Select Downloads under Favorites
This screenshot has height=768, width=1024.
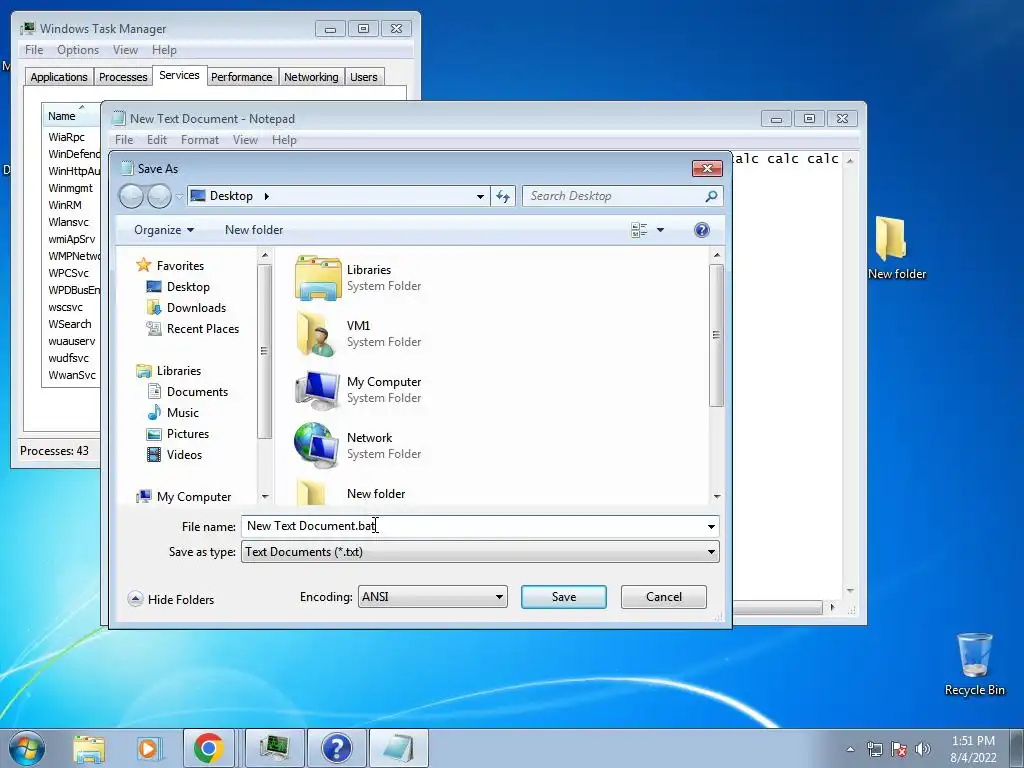point(196,308)
